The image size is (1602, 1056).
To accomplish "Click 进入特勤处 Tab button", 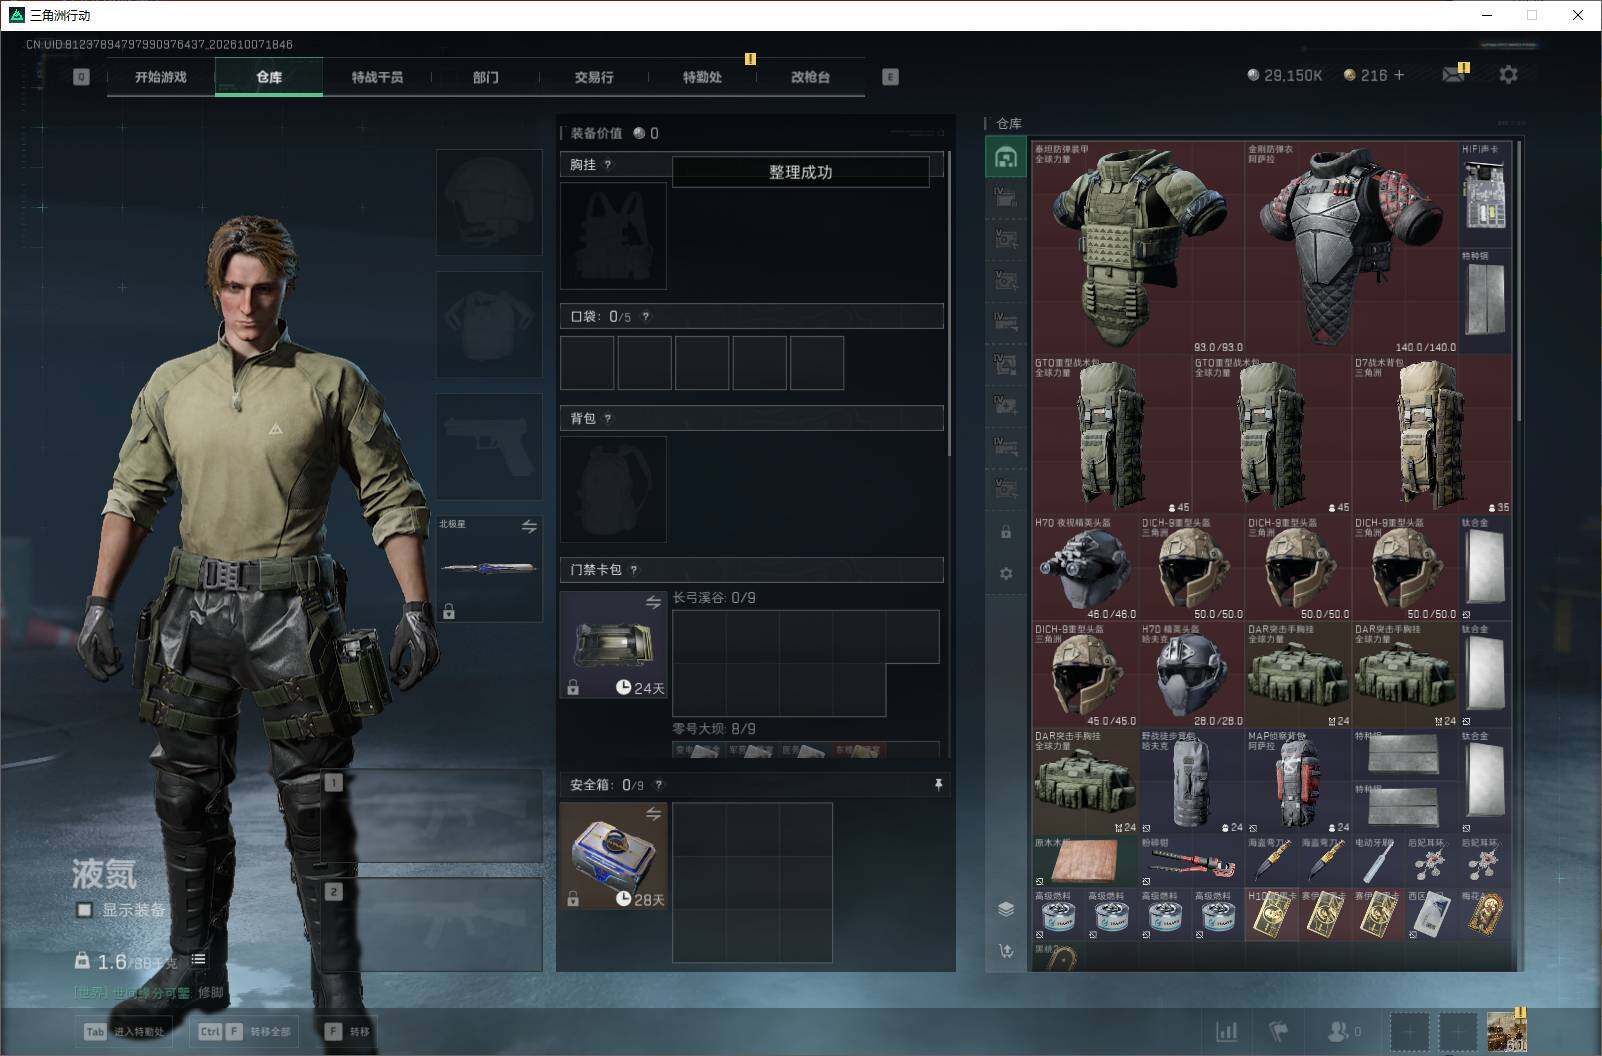I will coord(125,1031).
